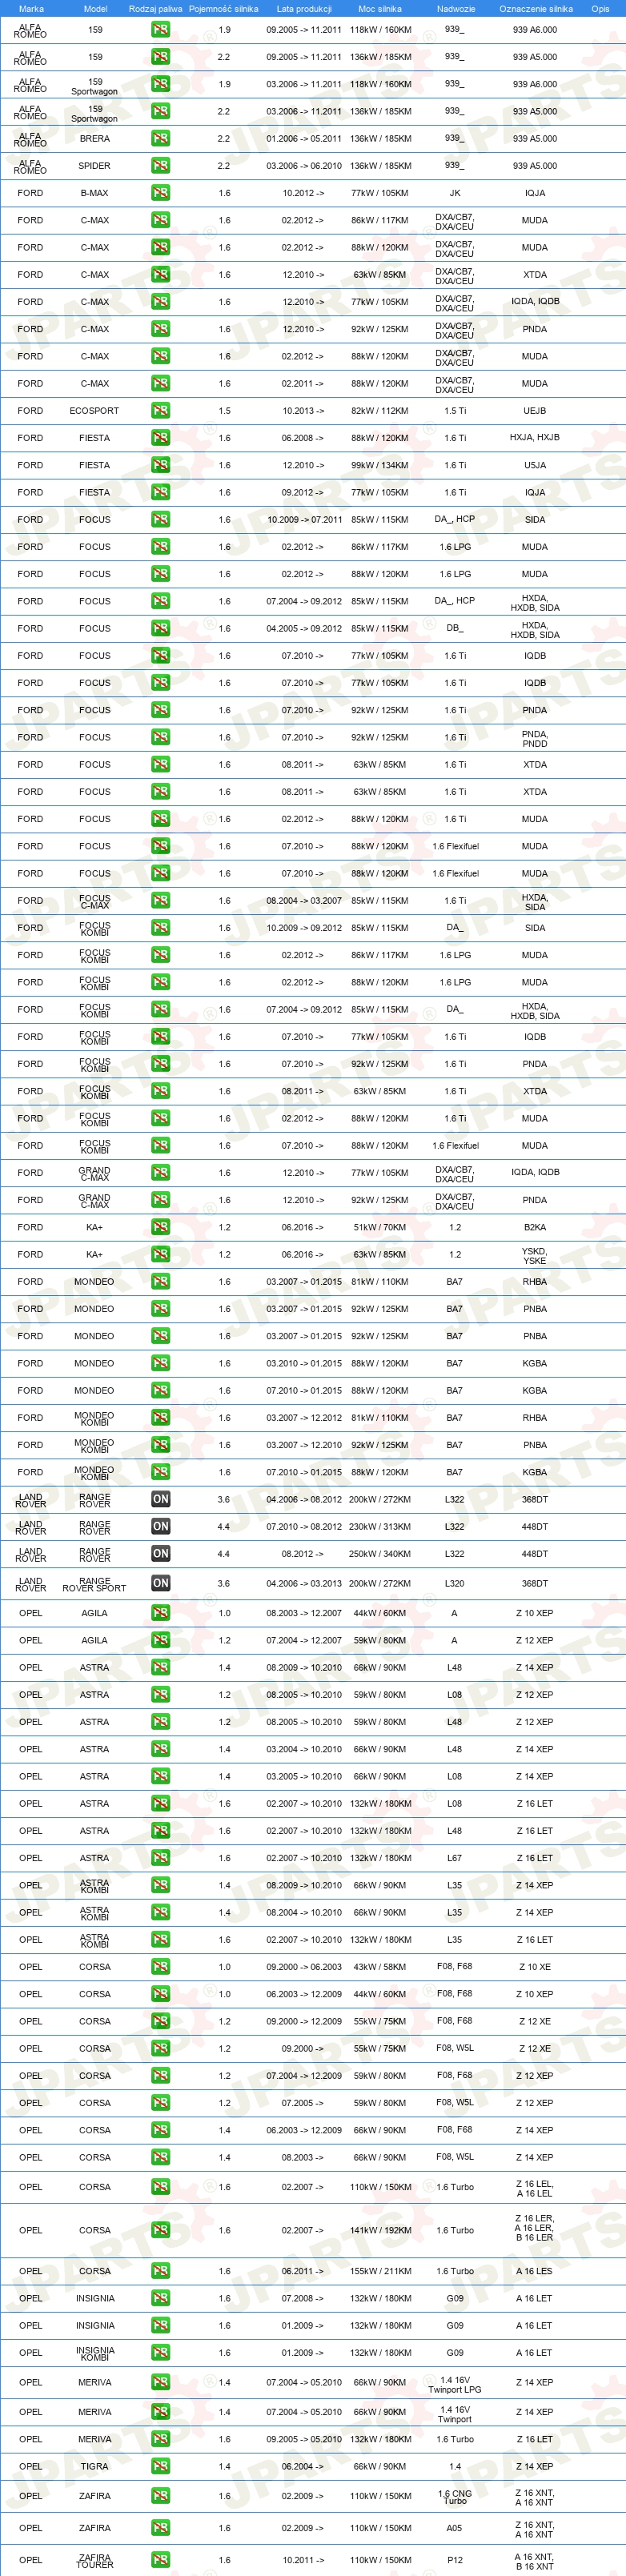Screen dimensions: 626x2576
Task: Click the Marka column header
Action: click(x=31, y=9)
